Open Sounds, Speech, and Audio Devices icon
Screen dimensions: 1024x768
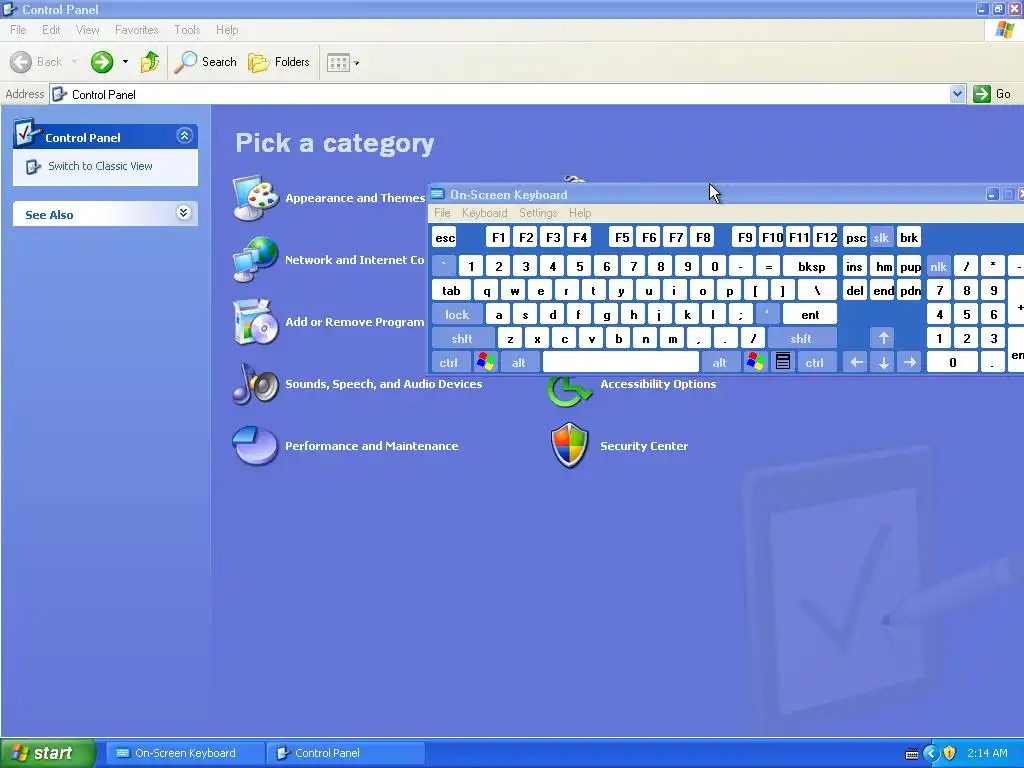click(255, 384)
